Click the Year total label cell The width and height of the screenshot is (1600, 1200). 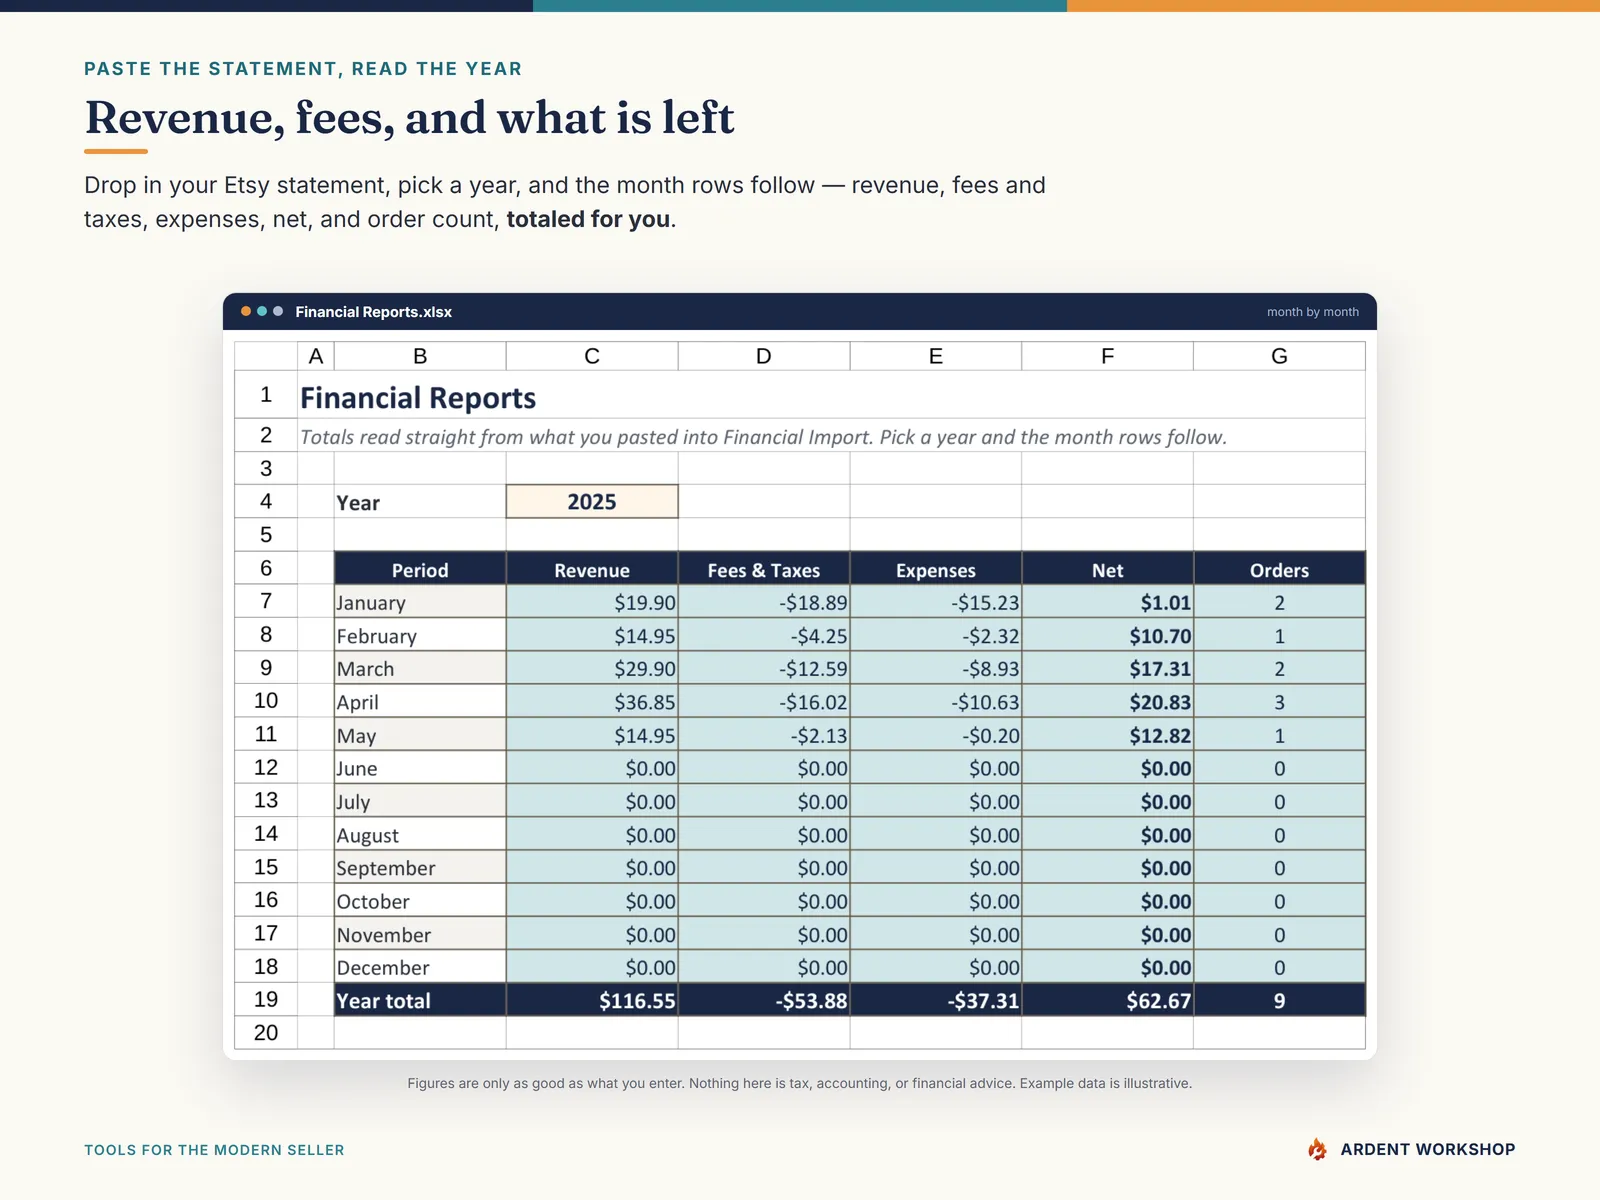click(420, 1000)
